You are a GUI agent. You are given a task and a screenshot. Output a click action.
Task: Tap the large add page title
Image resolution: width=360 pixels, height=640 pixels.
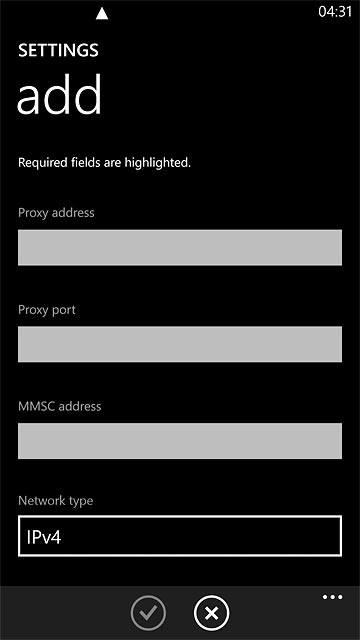click(59, 95)
